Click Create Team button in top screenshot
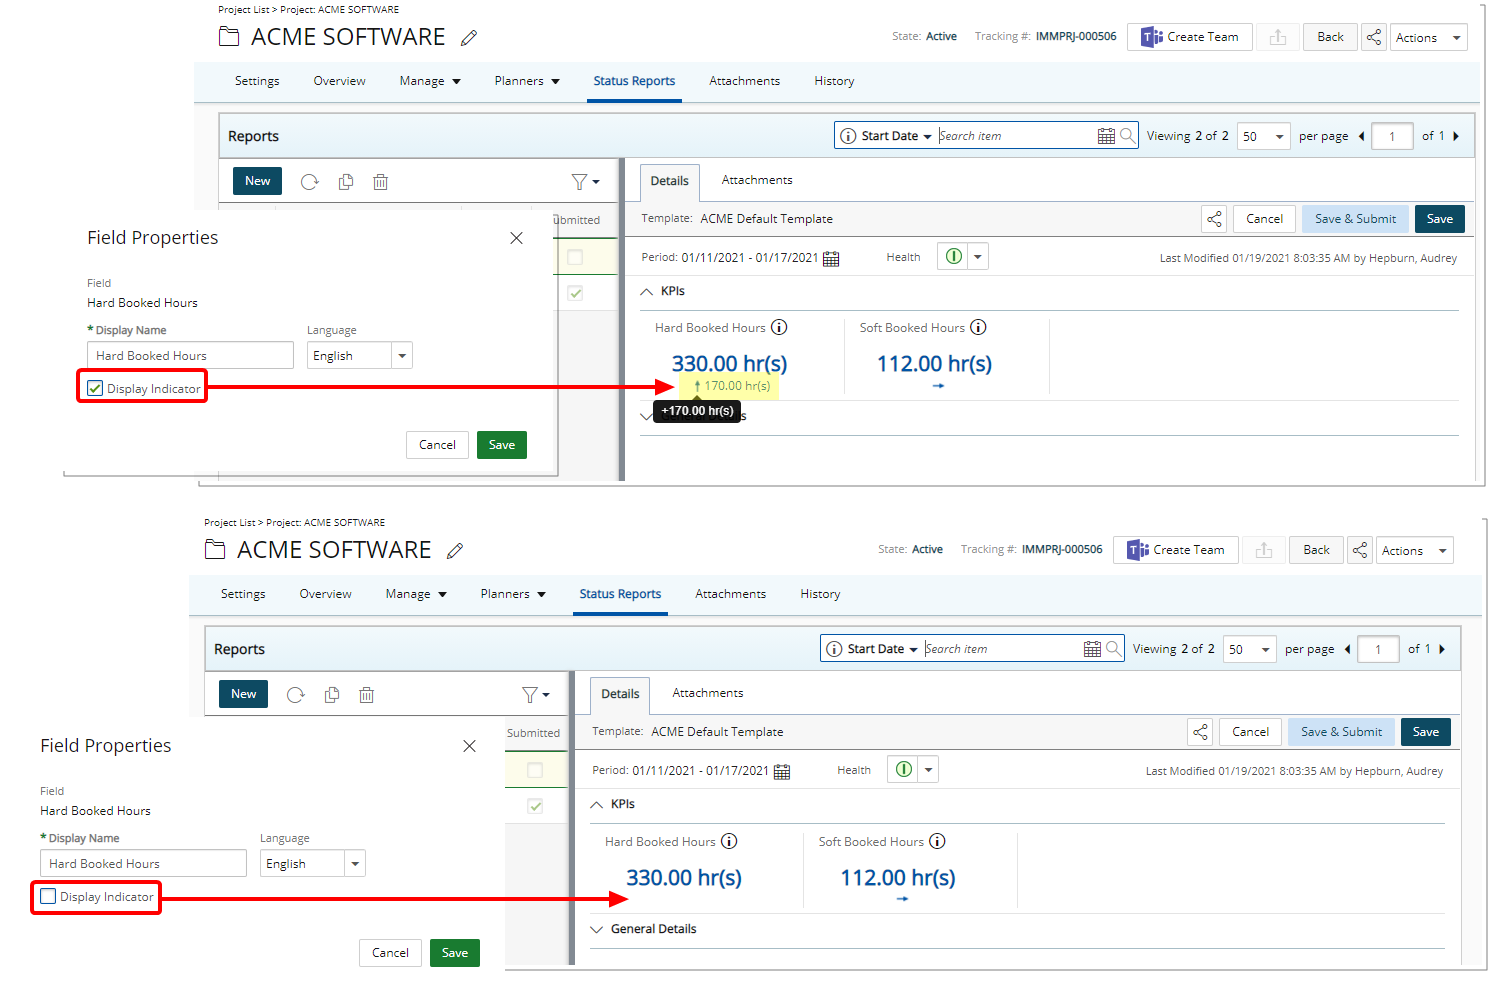 pos(1190,37)
